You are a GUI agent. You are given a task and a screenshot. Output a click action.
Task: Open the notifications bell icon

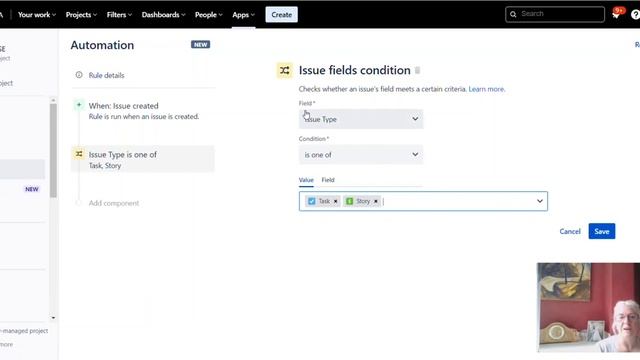[616, 15]
